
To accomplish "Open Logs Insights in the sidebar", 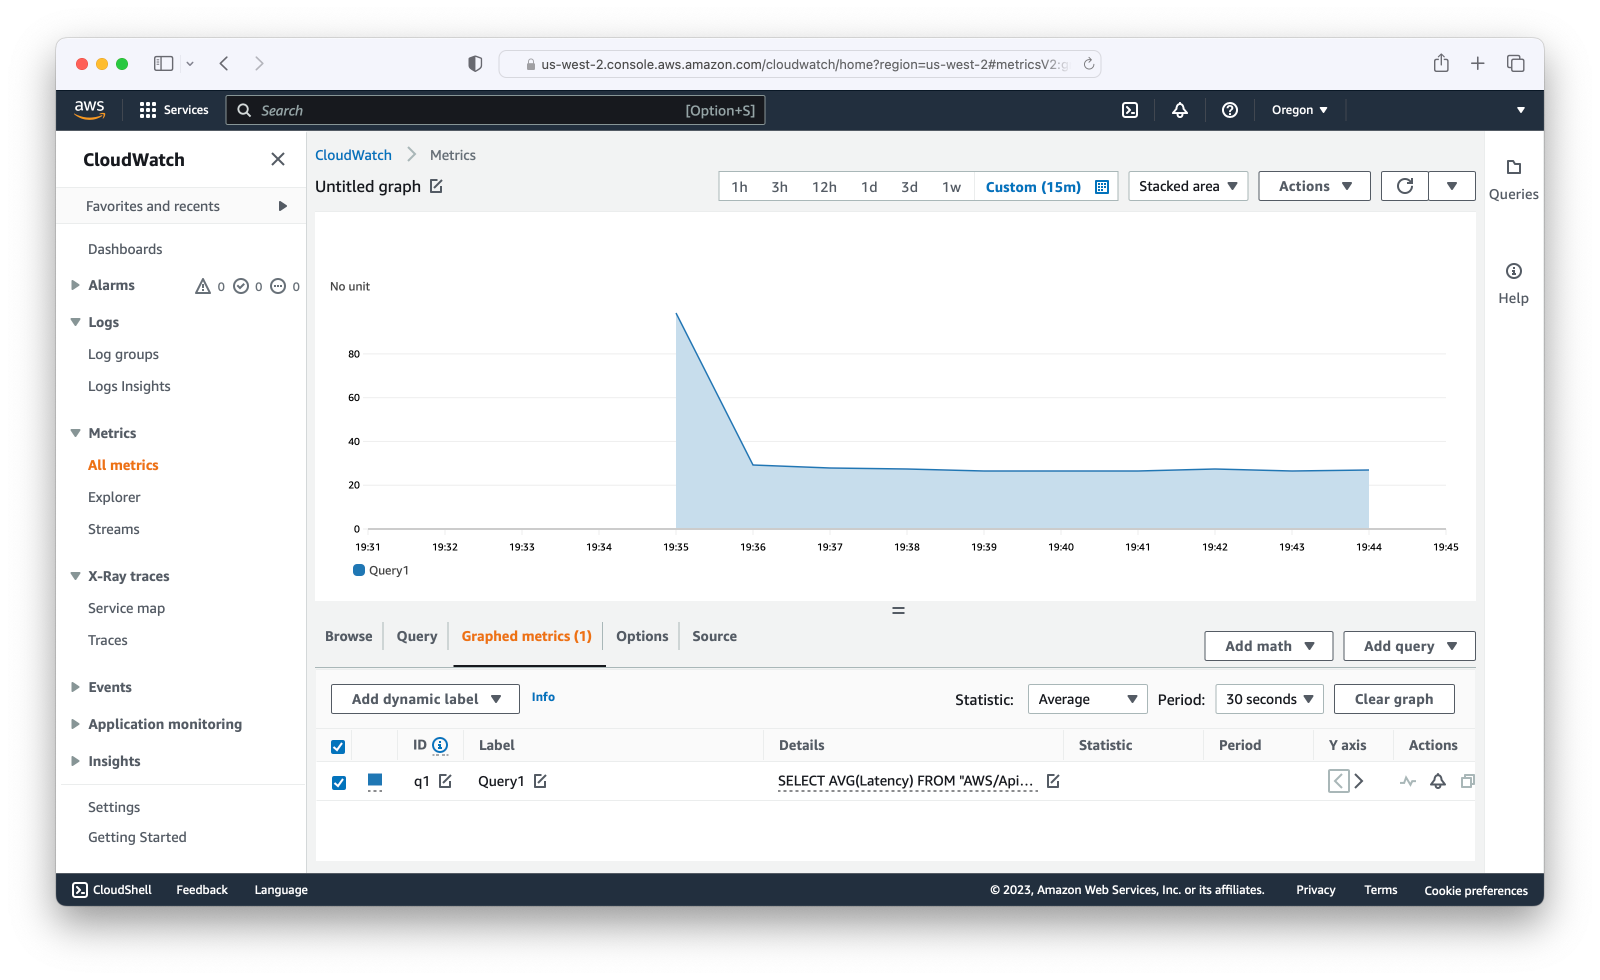I will coord(129,386).
